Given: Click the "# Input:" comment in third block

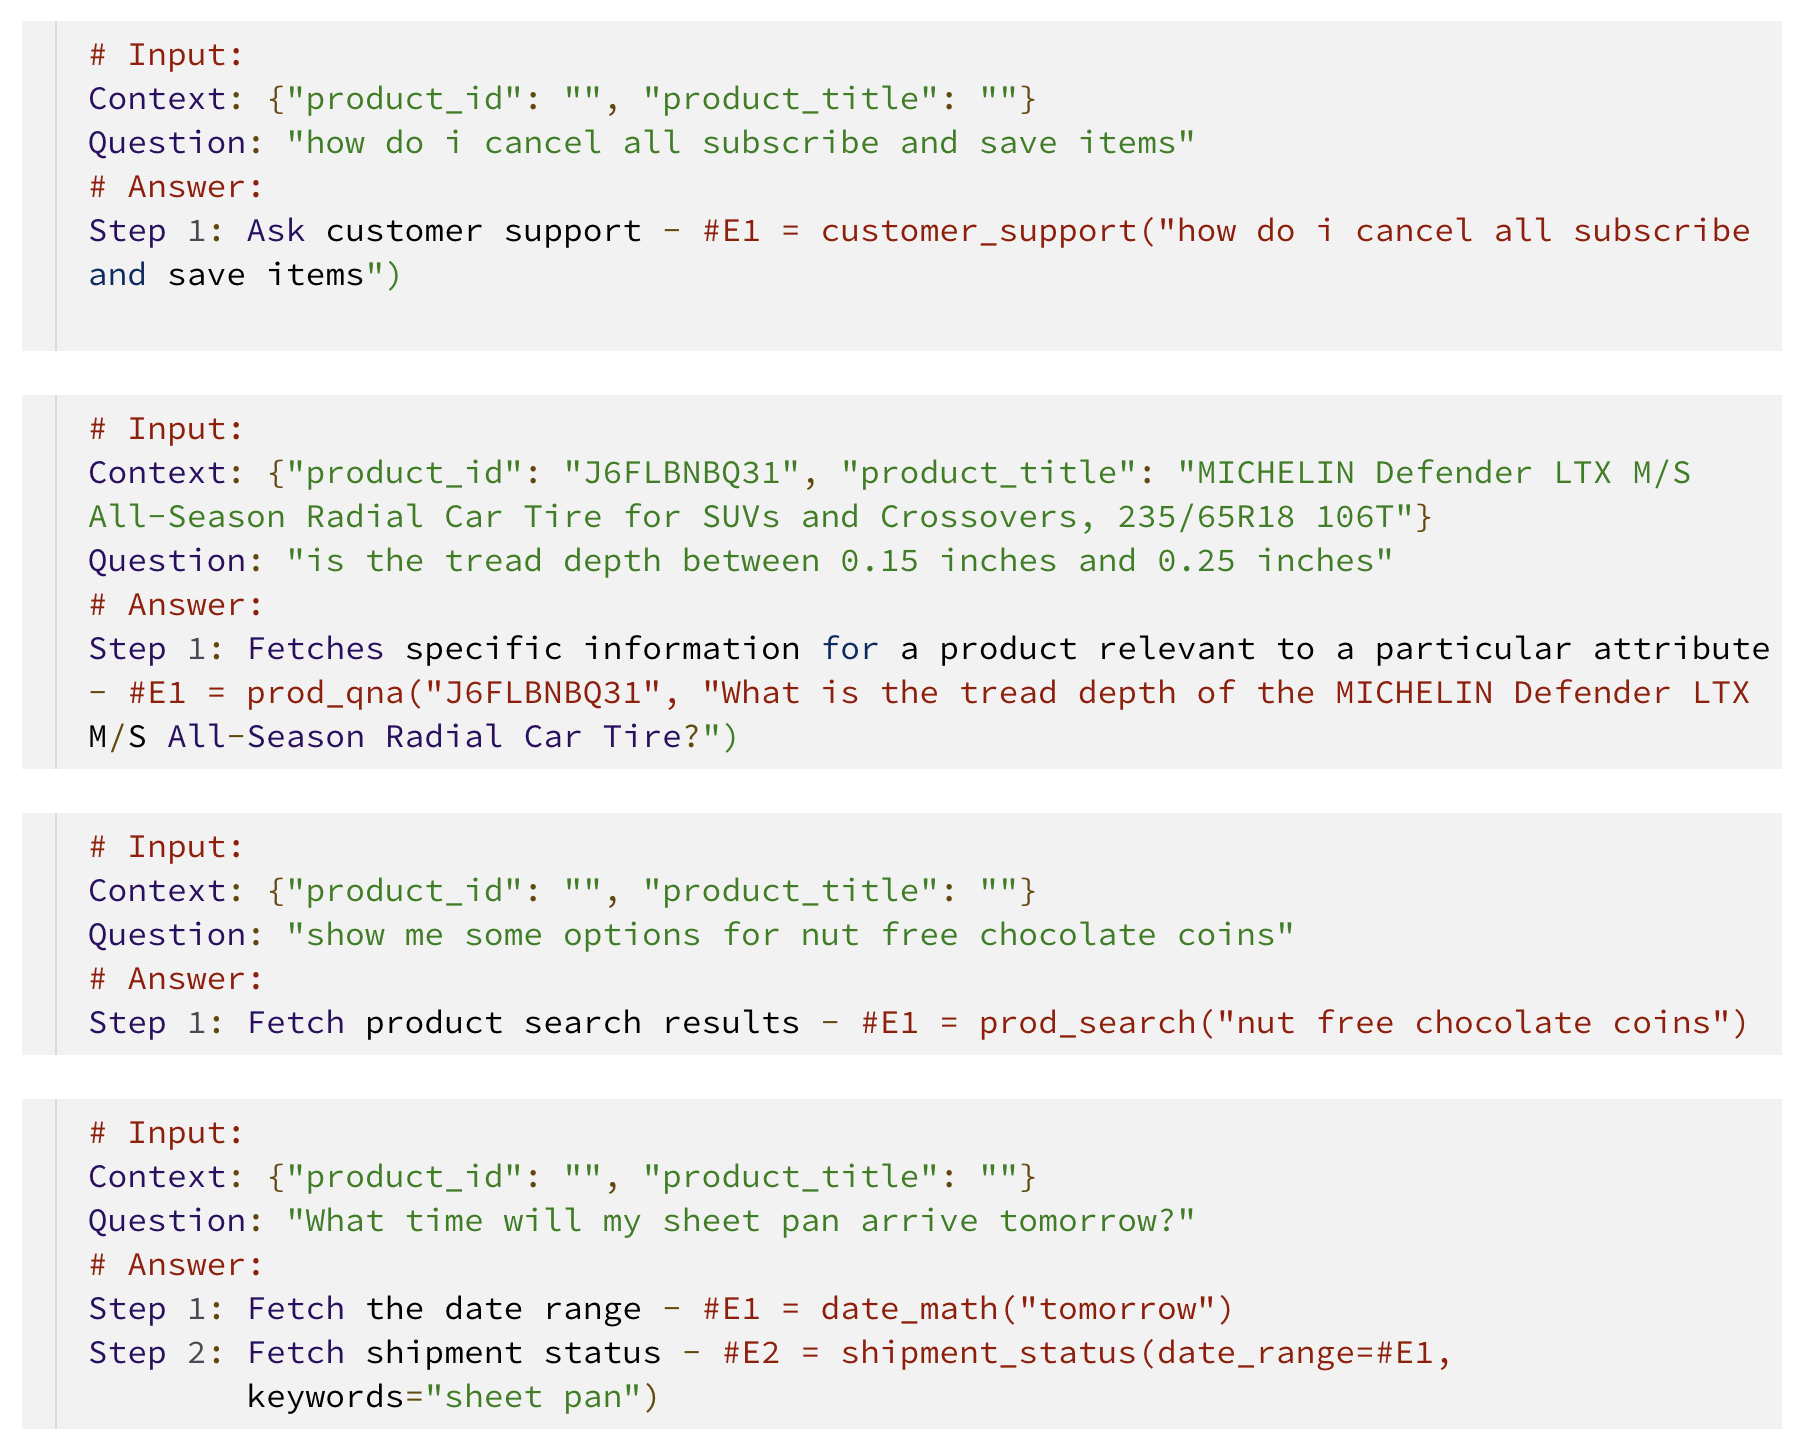Looking at the screenshot, I should pyautogui.click(x=166, y=847).
